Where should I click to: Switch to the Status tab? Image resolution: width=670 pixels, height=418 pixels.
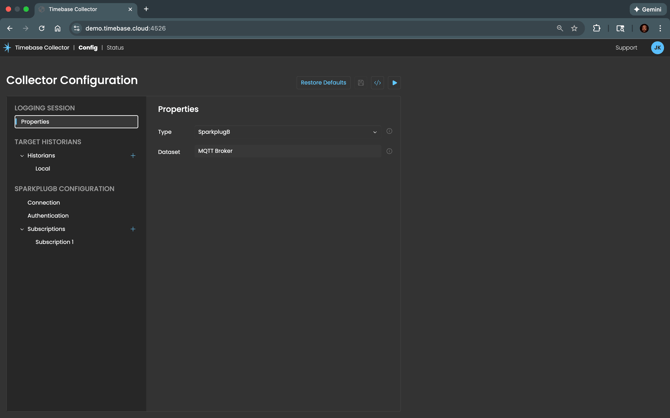(115, 48)
